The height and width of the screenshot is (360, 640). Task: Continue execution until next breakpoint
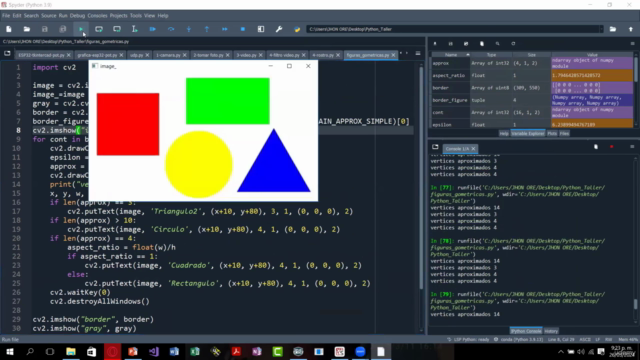[x=224, y=29]
